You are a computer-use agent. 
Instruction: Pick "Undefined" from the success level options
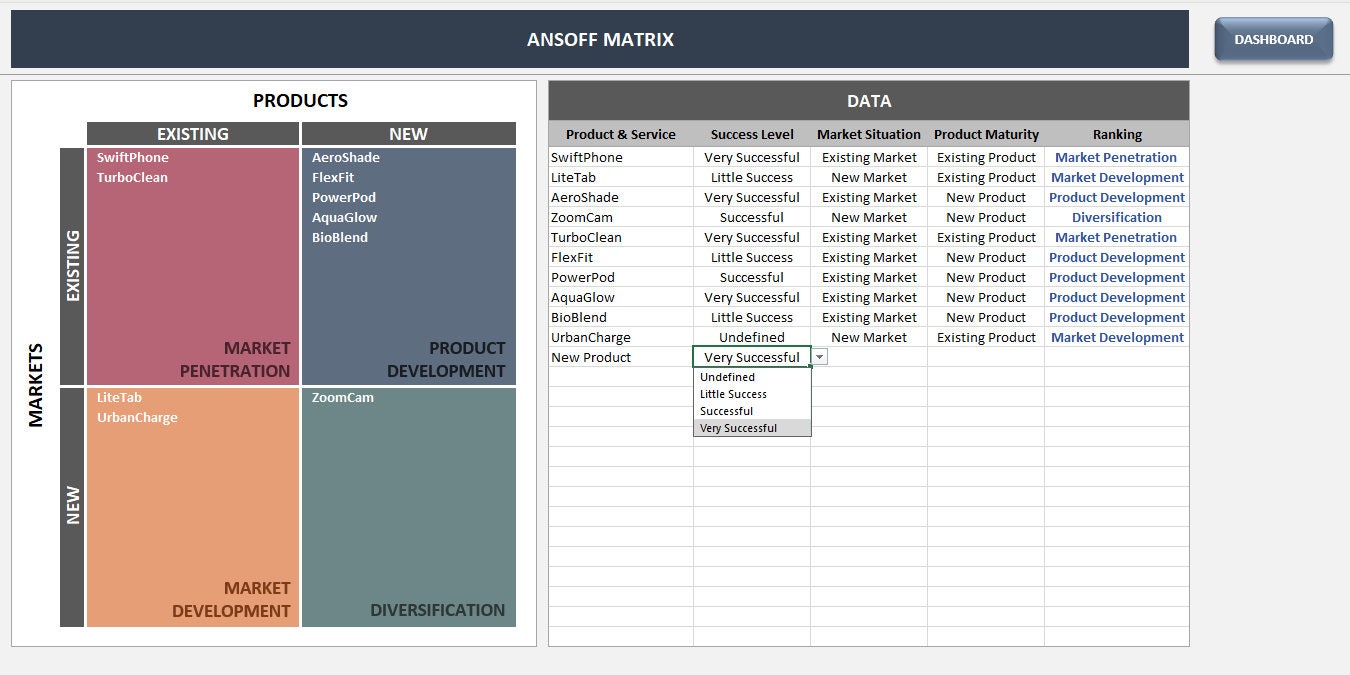click(727, 377)
